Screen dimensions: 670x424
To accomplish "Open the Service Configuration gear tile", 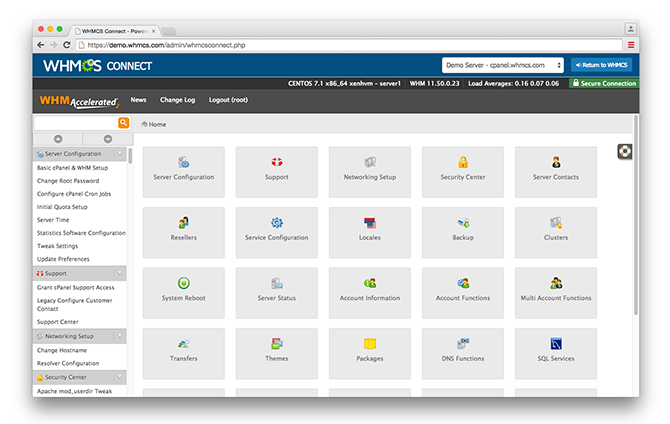I will pyautogui.click(x=276, y=233).
